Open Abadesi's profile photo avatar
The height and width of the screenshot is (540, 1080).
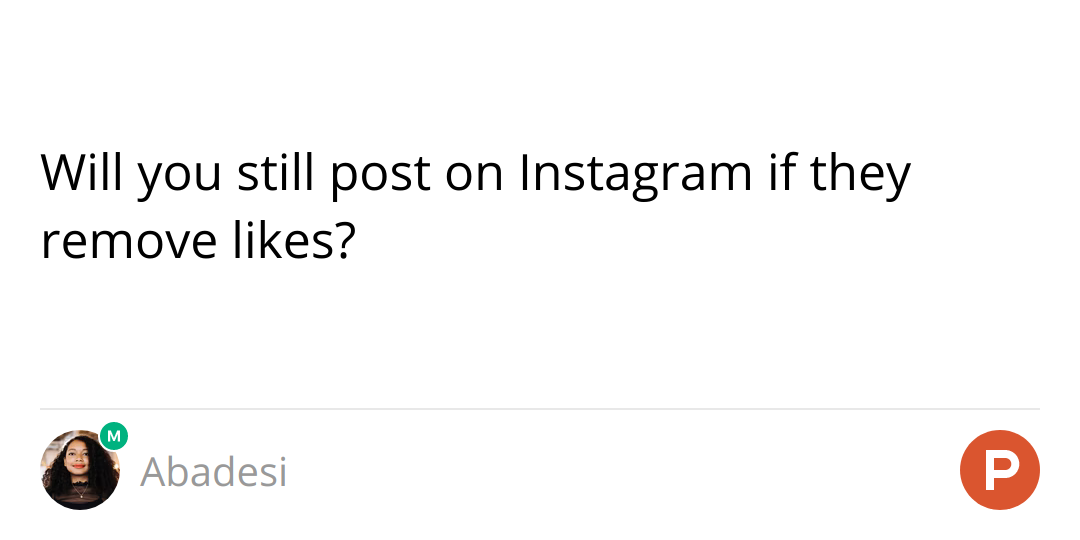click(x=78, y=472)
